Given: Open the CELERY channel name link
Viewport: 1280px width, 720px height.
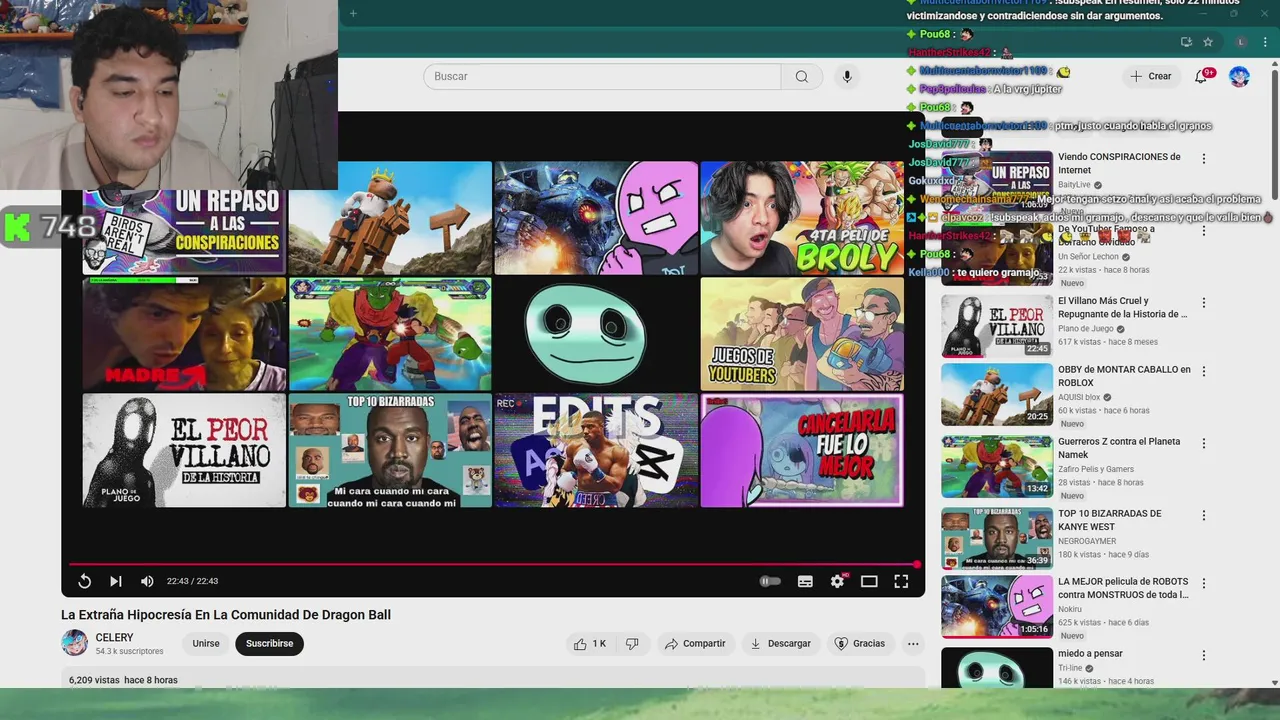Looking at the screenshot, I should click(x=114, y=638).
